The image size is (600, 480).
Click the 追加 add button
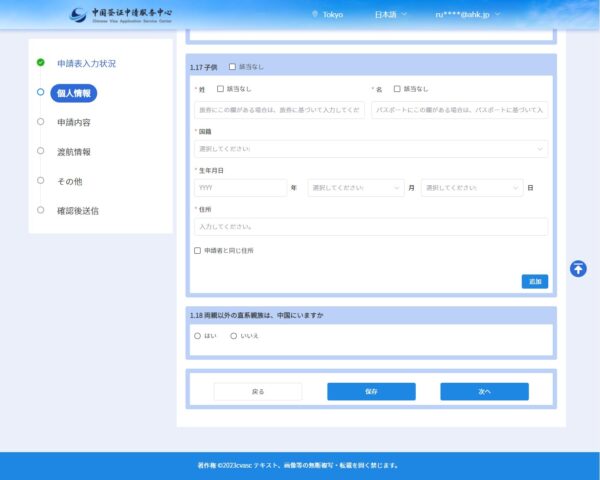(534, 282)
